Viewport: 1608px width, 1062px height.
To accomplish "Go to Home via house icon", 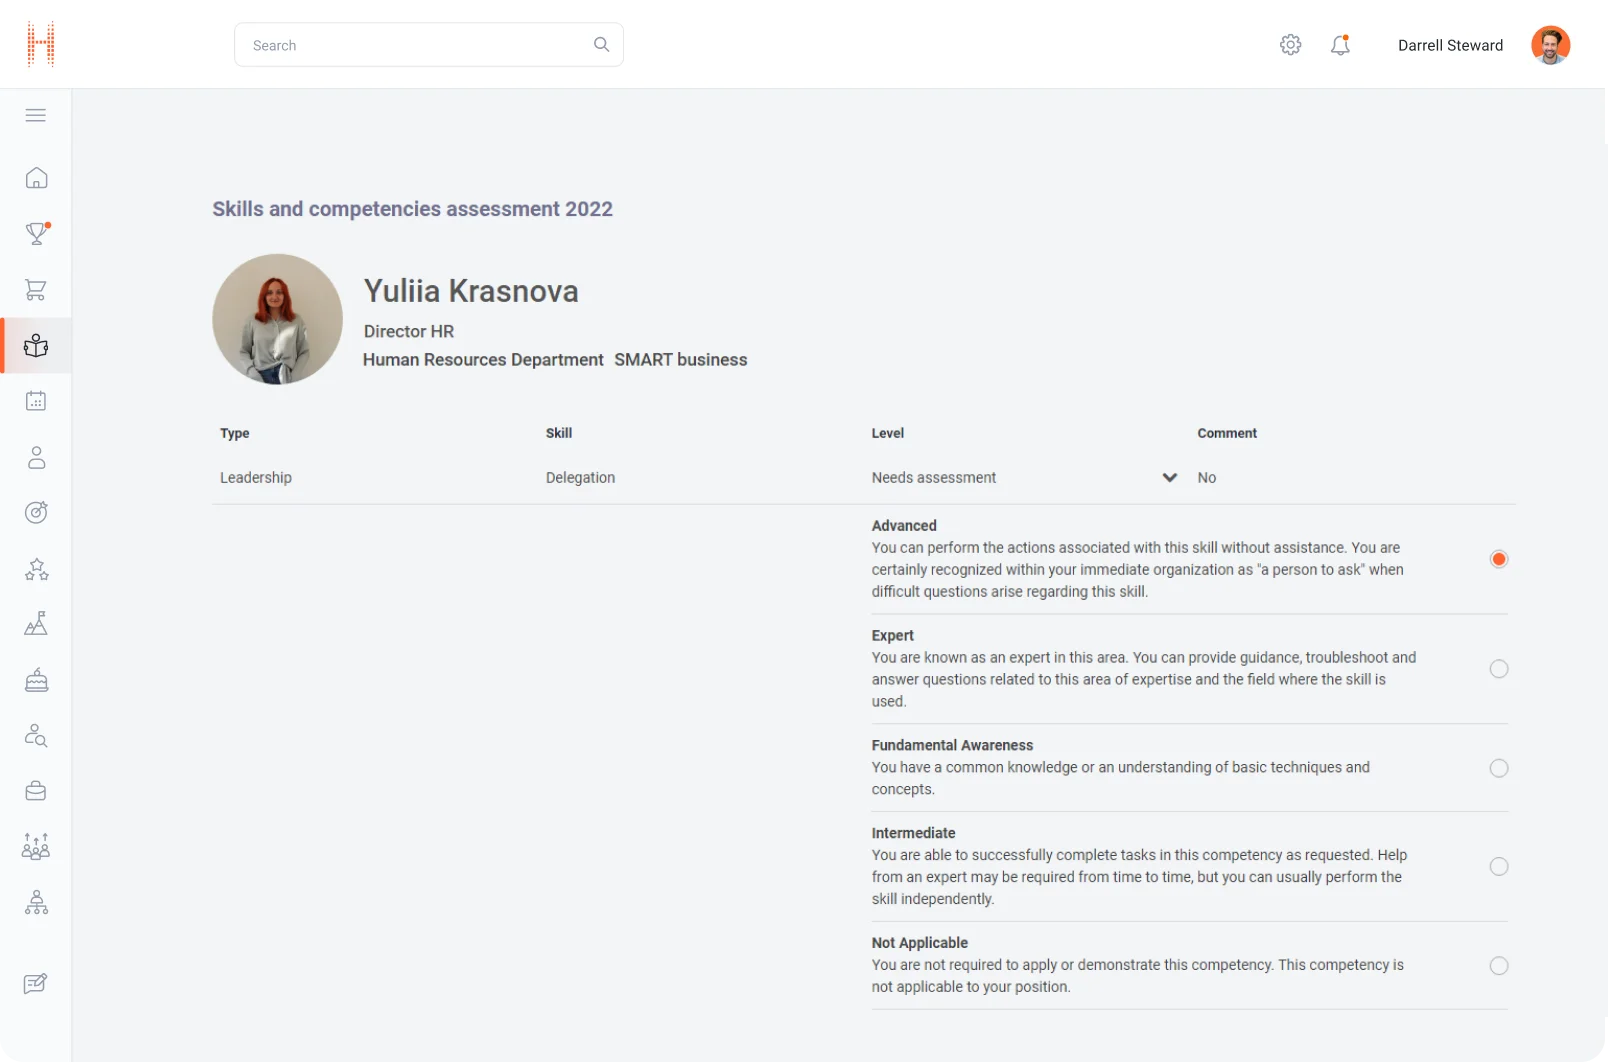I will click(x=36, y=178).
